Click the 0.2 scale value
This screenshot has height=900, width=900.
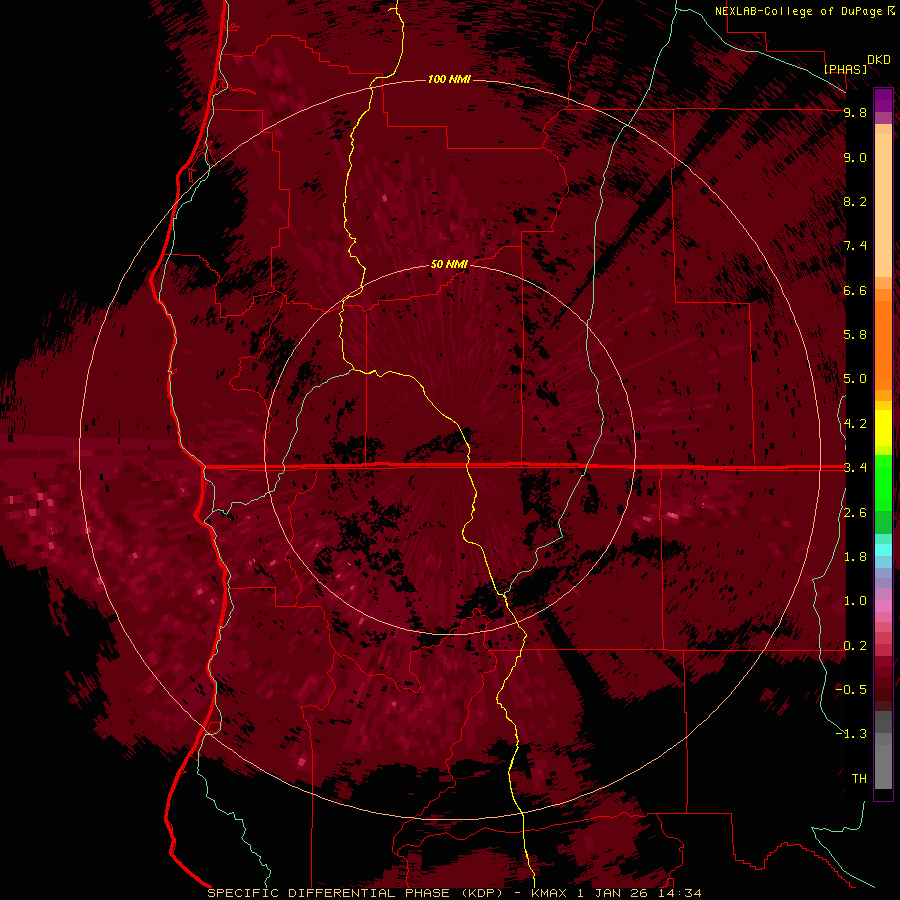855,646
